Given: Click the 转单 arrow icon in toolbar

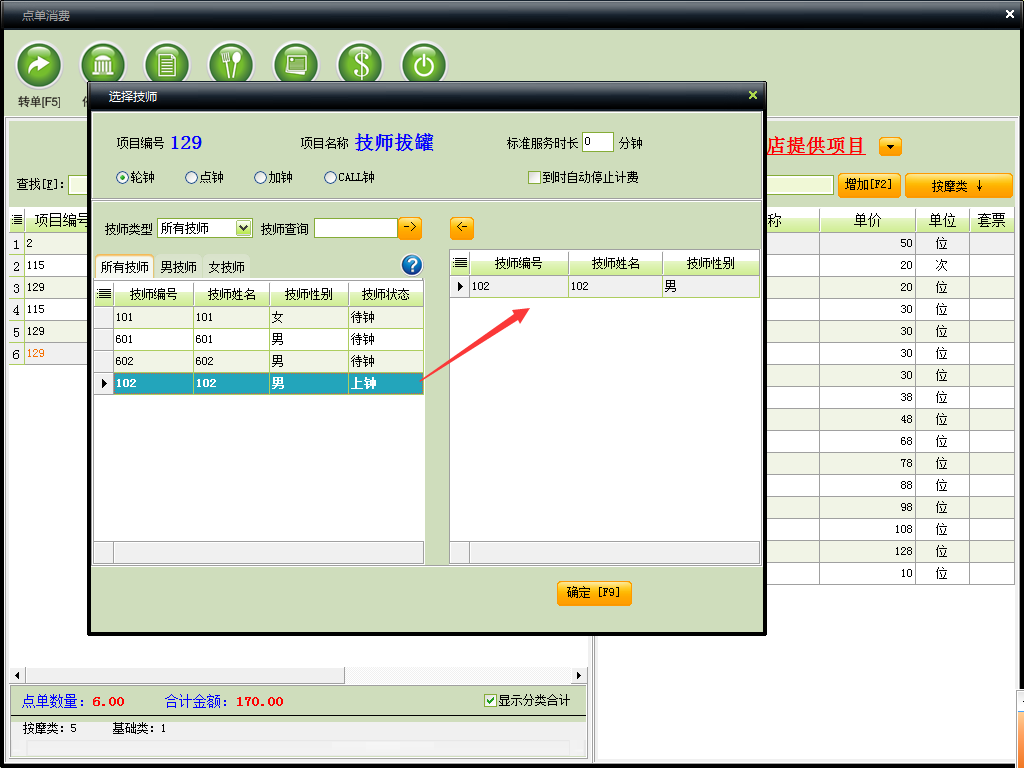Looking at the screenshot, I should (x=39, y=66).
